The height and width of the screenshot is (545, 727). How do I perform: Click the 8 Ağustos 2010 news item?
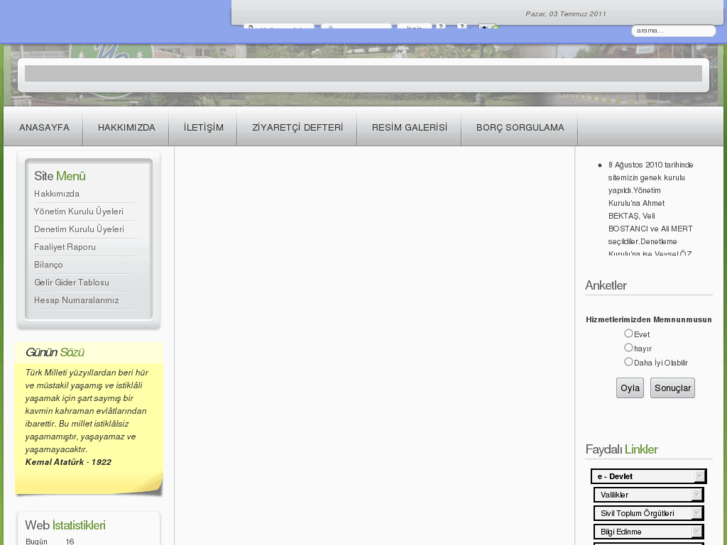(x=650, y=209)
